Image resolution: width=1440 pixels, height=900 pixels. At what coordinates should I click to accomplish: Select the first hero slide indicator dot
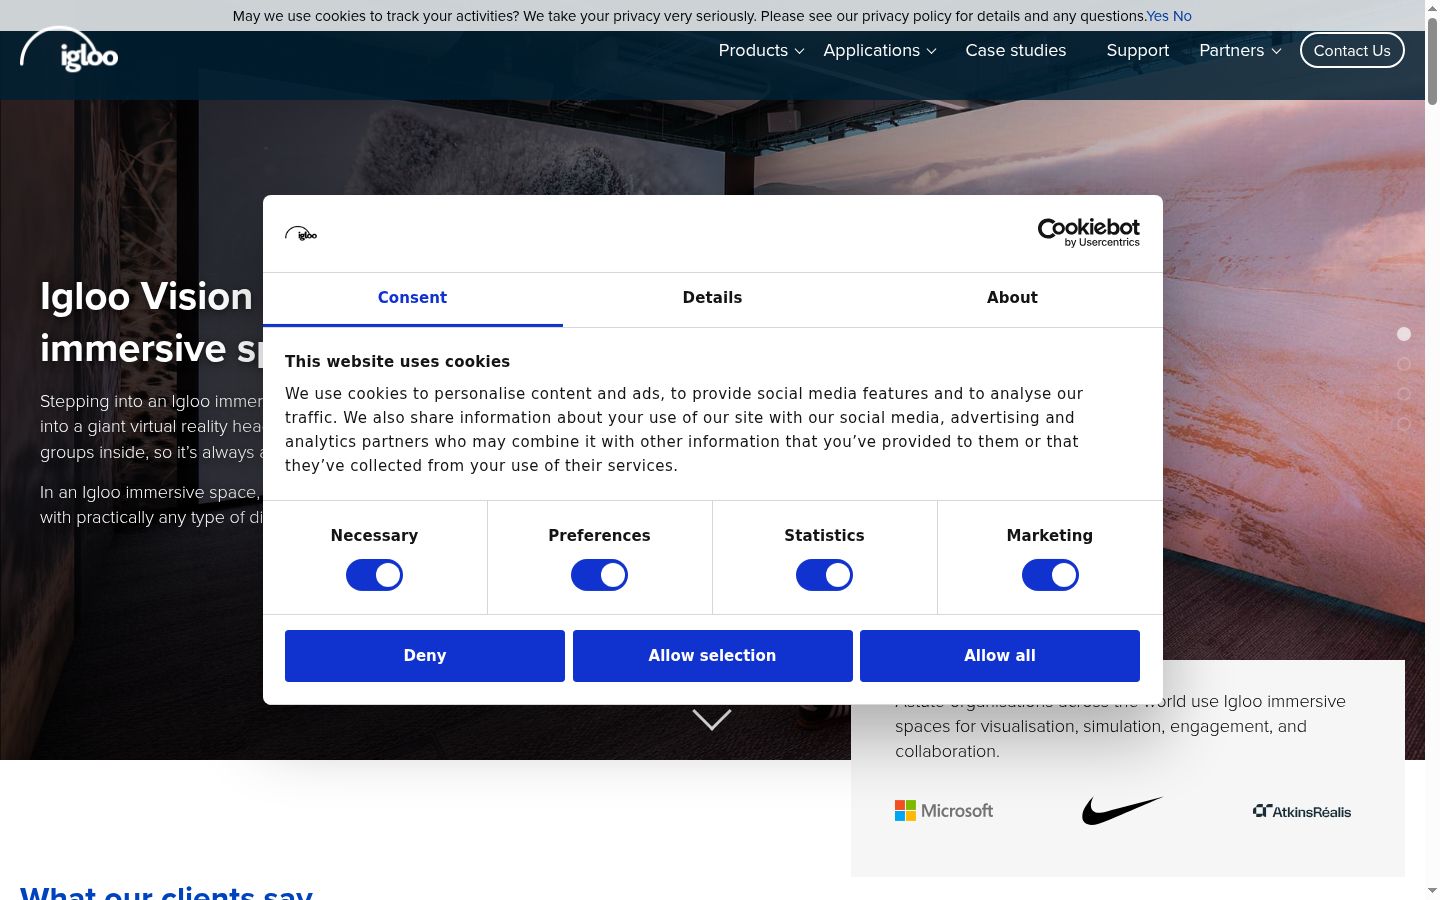pos(1404,334)
